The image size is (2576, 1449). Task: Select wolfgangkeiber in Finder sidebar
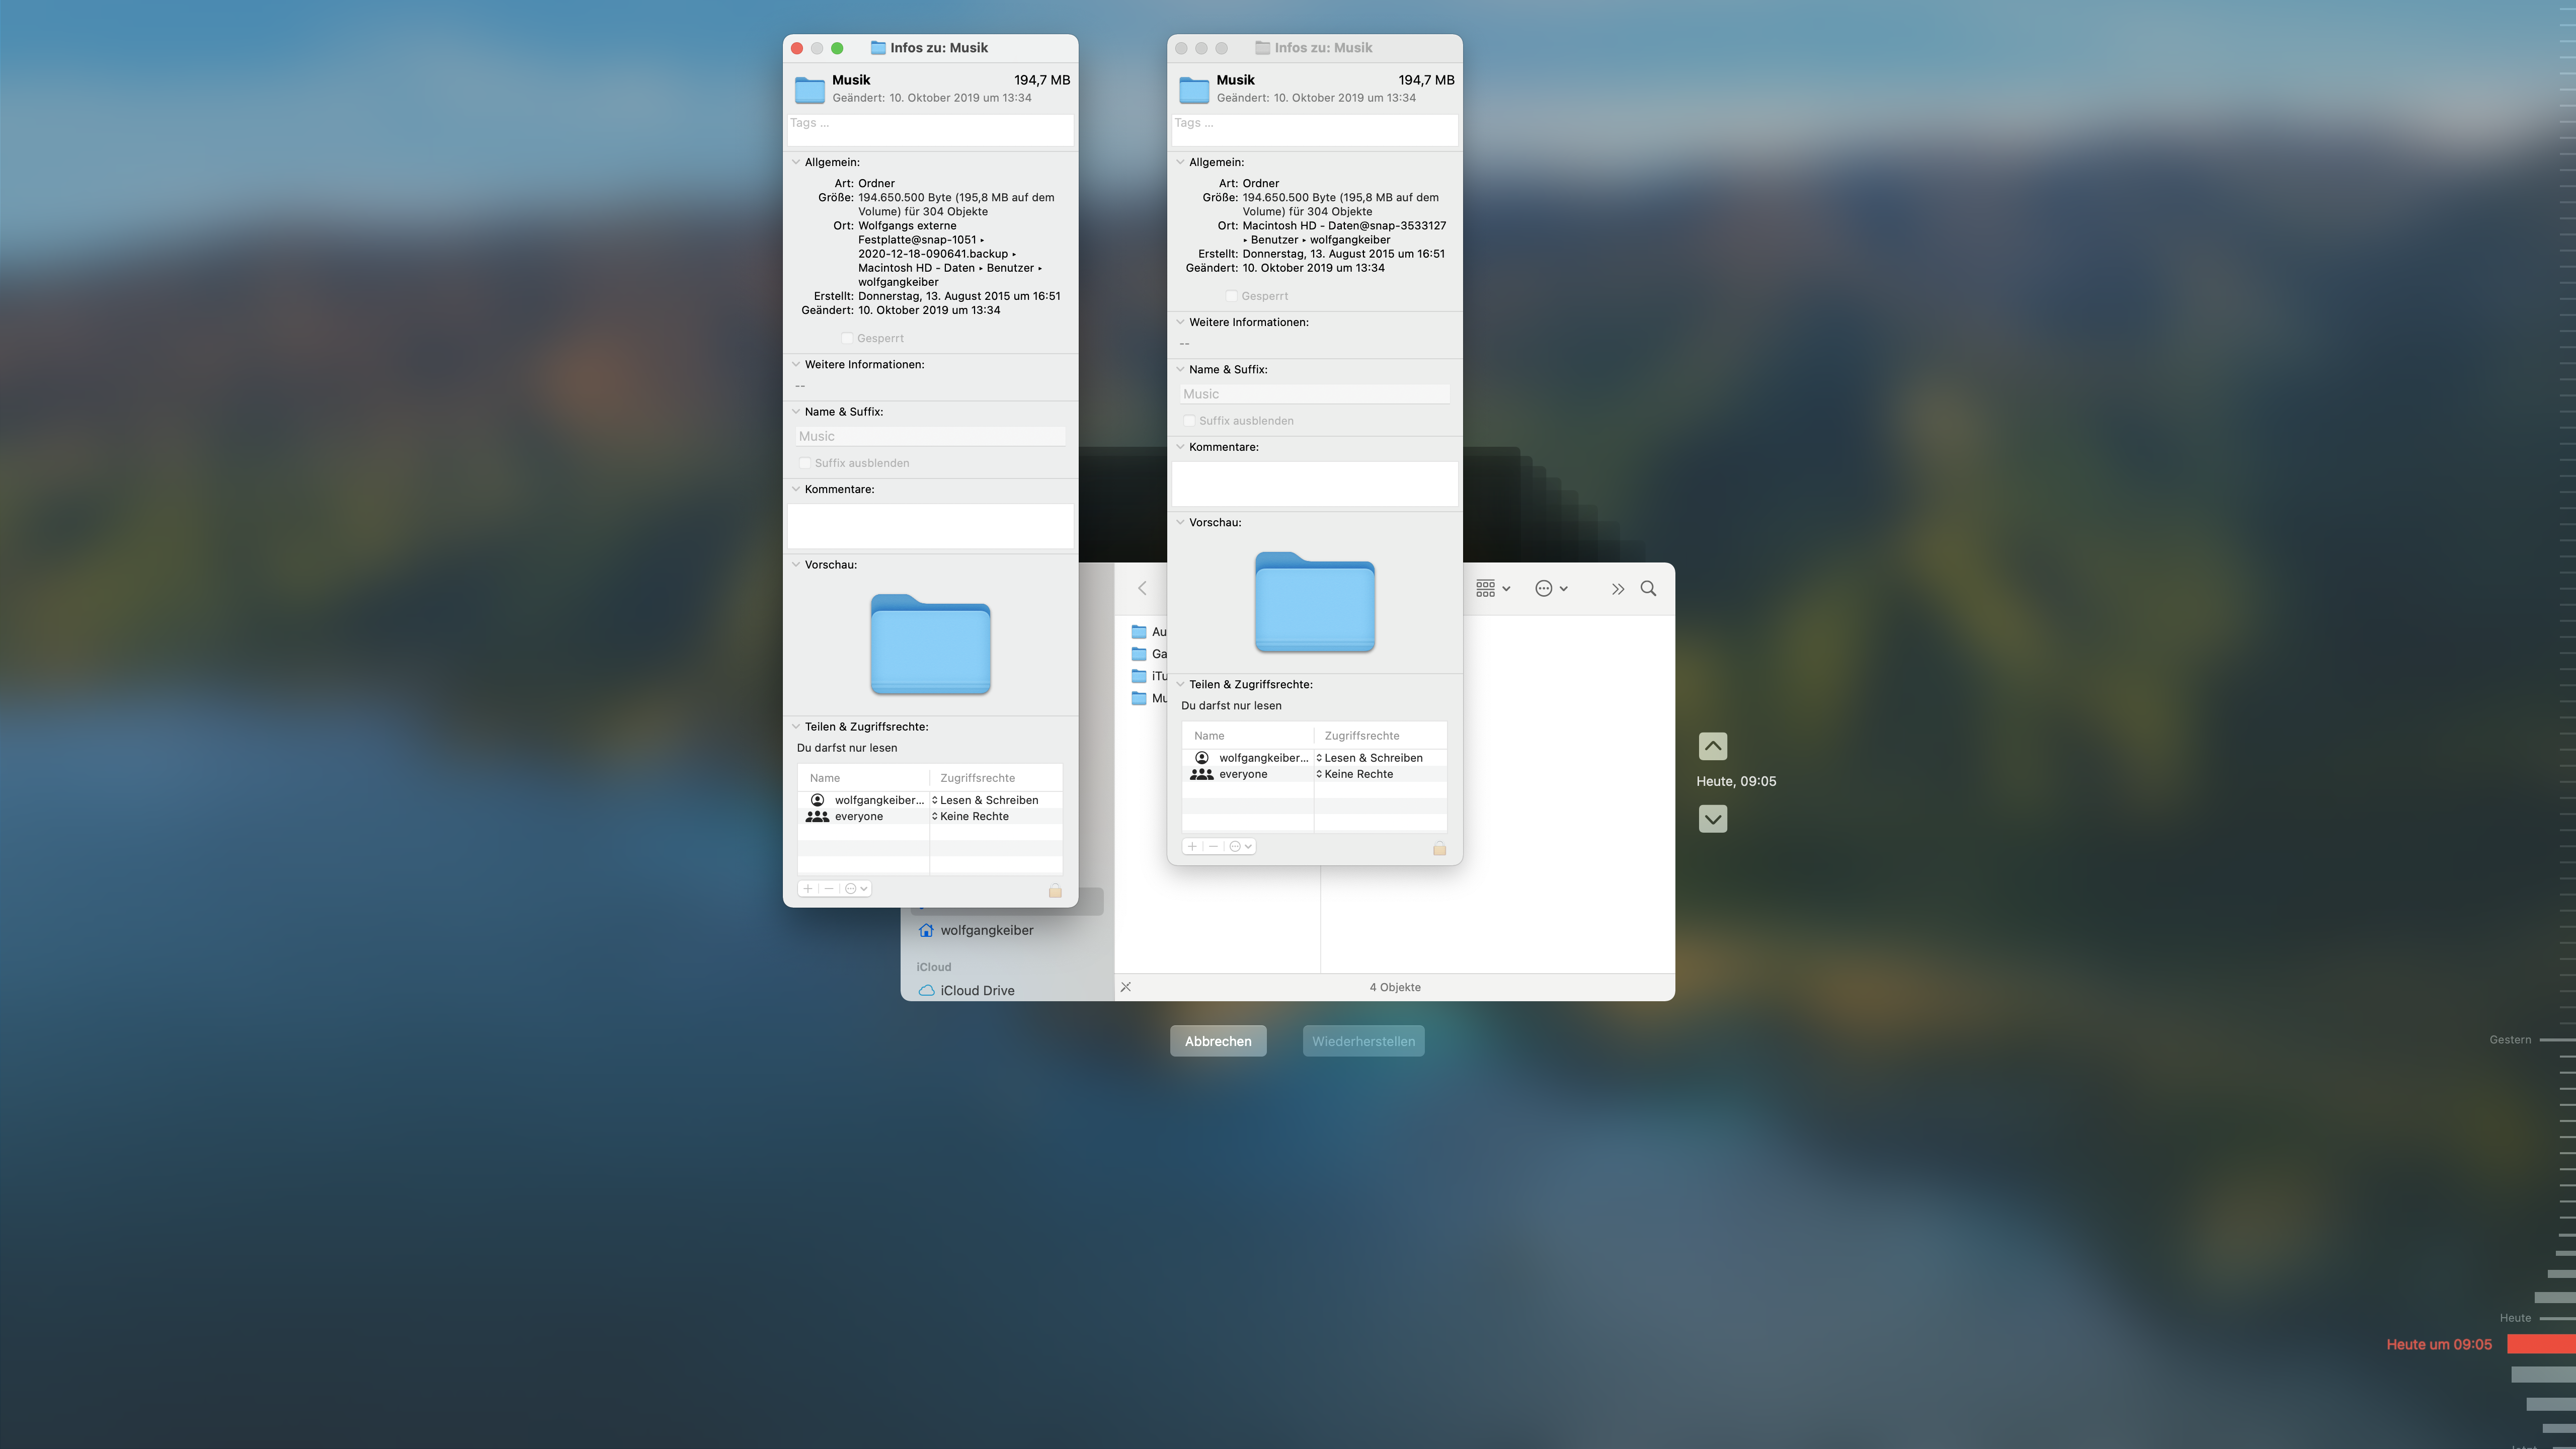[x=985, y=930]
